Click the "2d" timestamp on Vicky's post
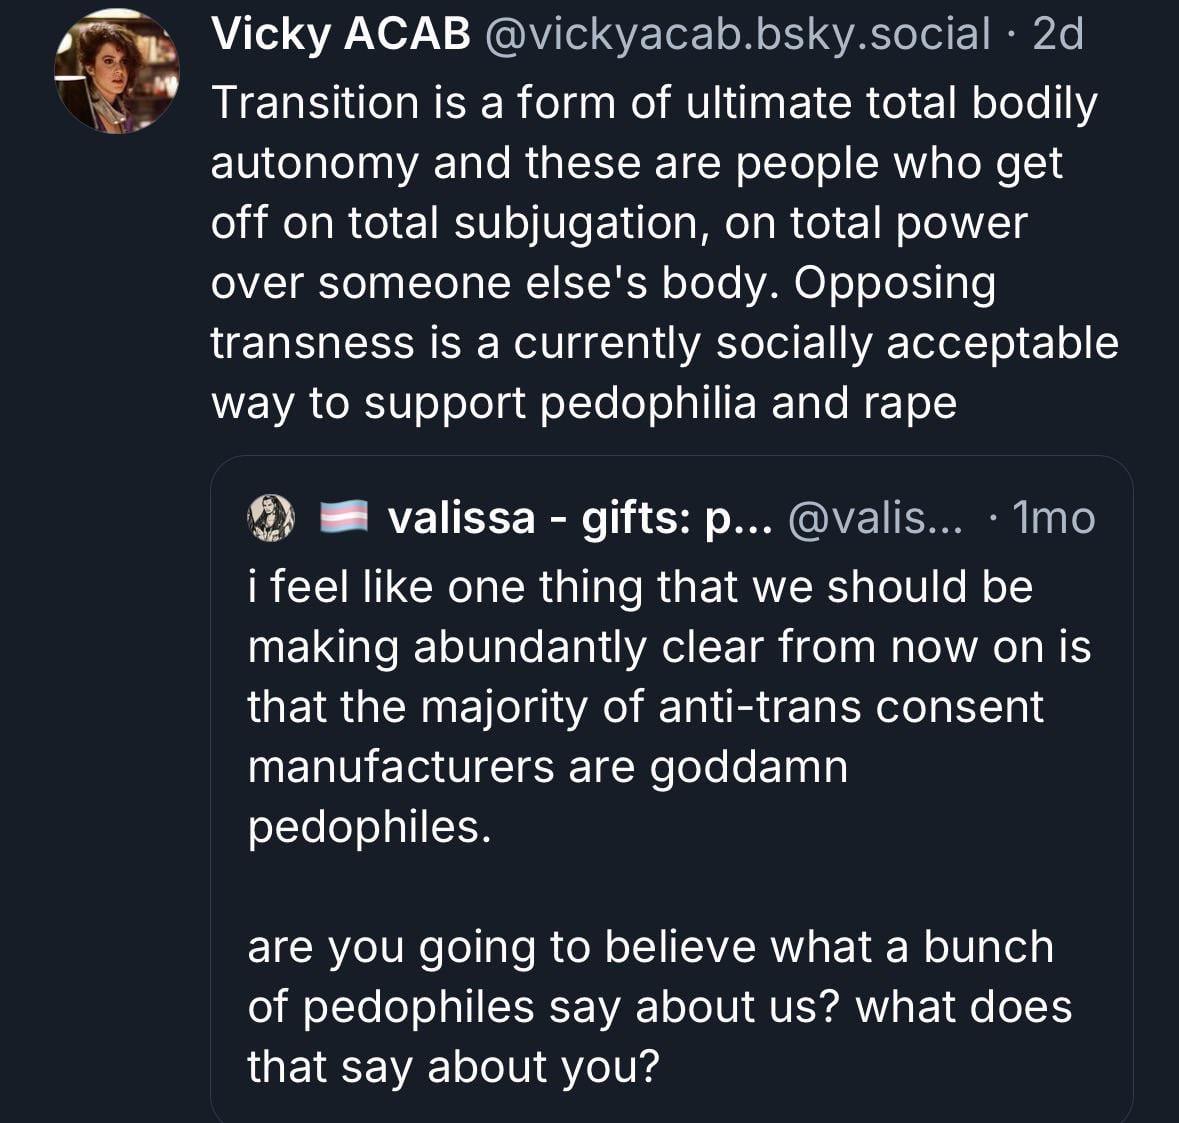Image resolution: width=1179 pixels, height=1123 pixels. [x=1057, y=36]
